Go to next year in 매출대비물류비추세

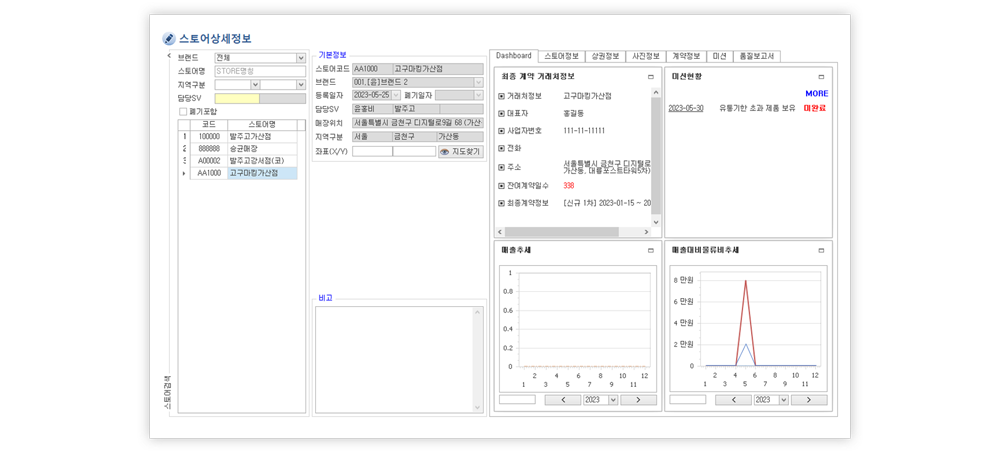coord(809,400)
